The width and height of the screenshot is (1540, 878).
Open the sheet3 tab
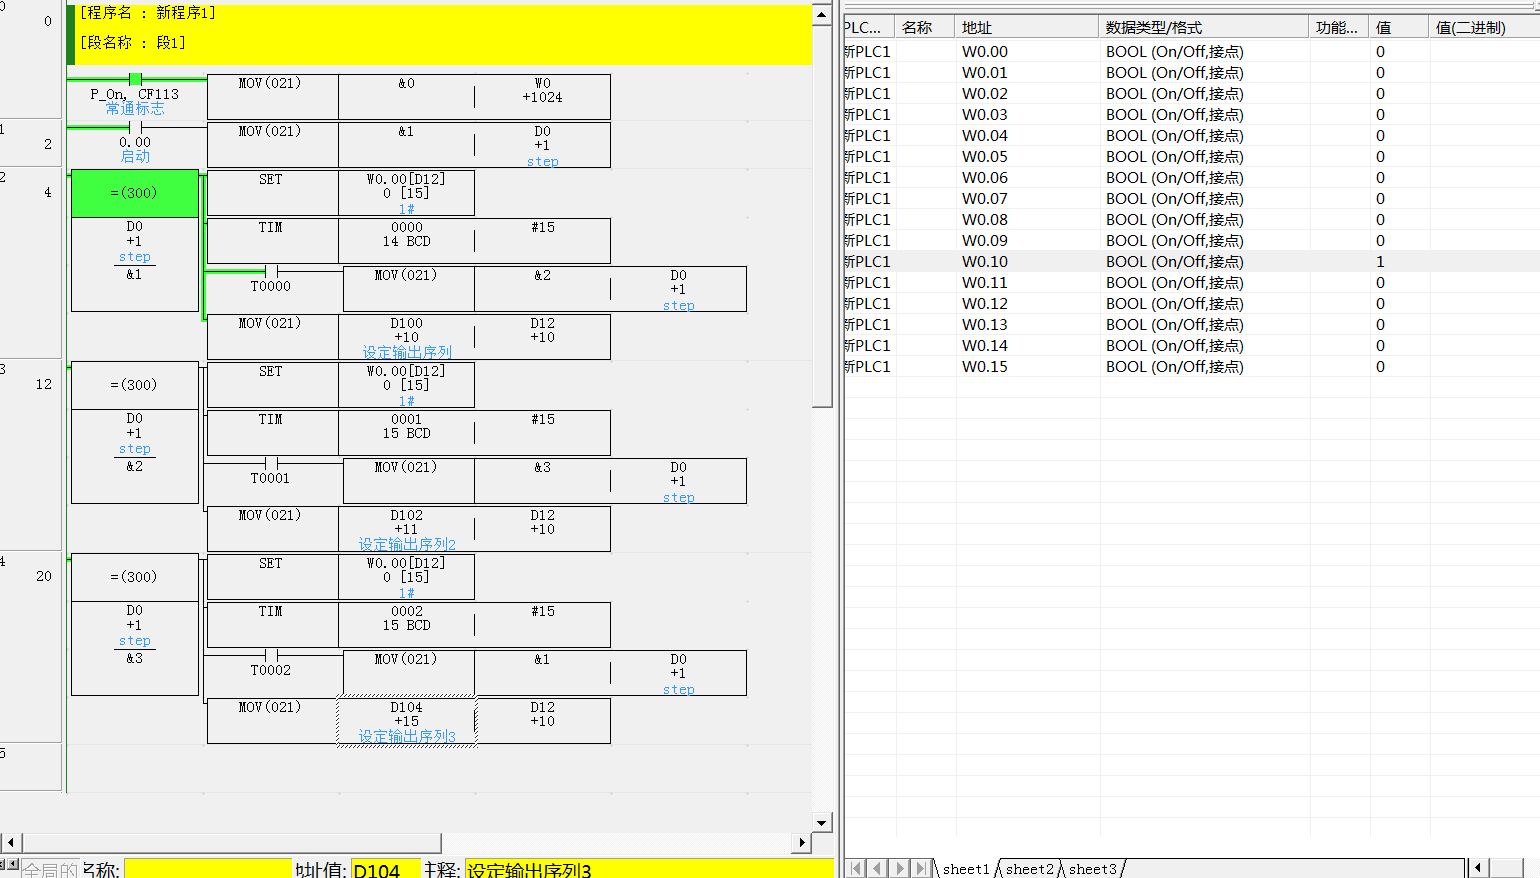point(1092,869)
